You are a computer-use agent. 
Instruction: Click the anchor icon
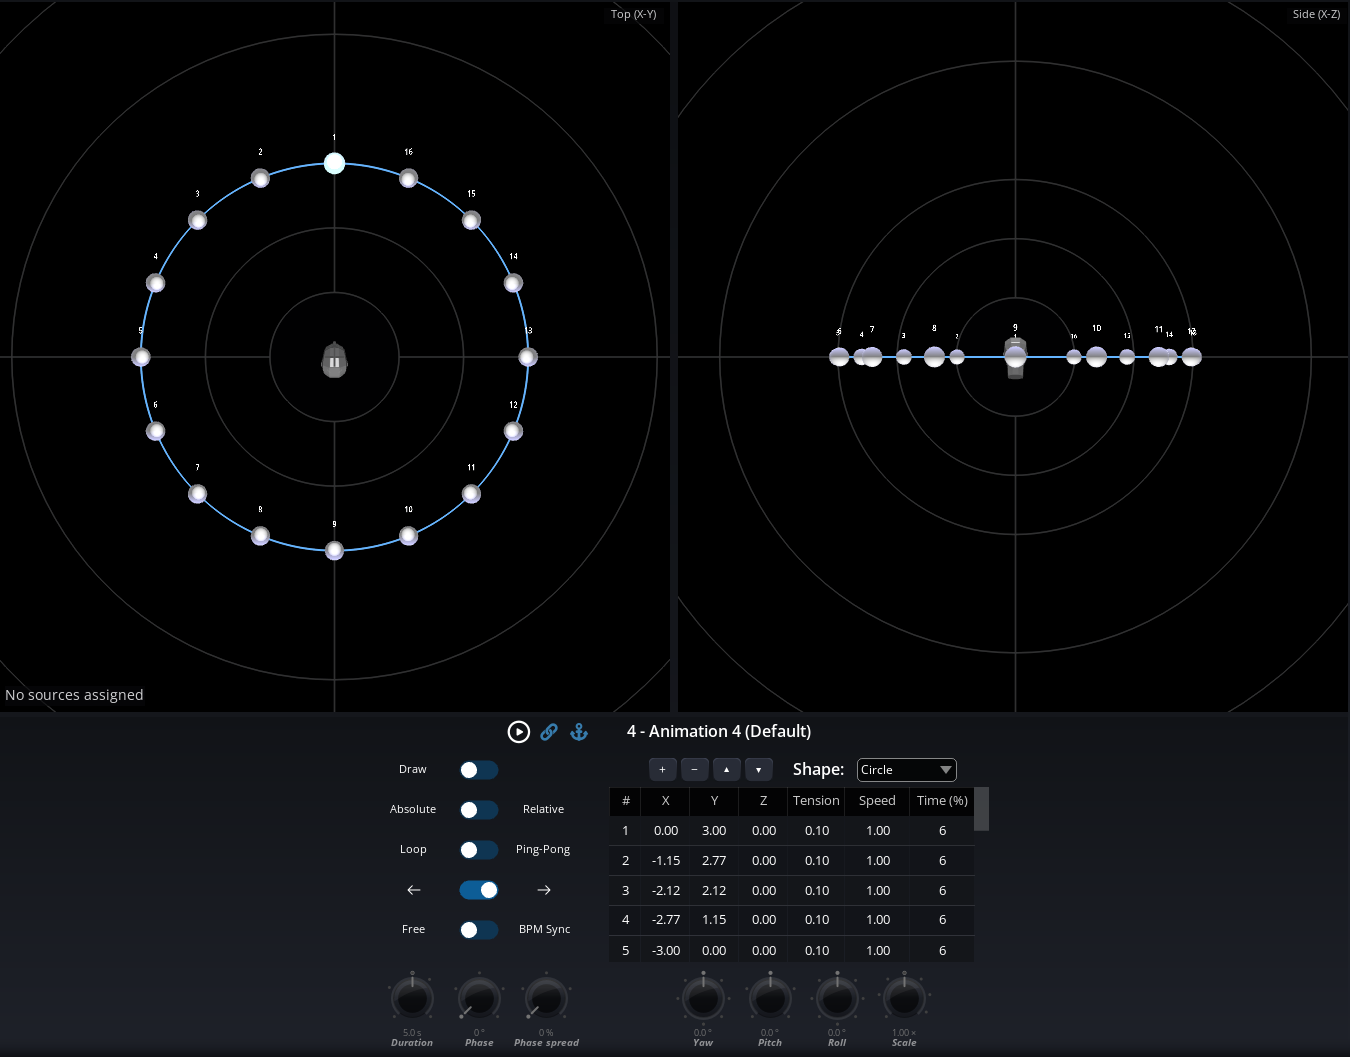click(x=579, y=732)
